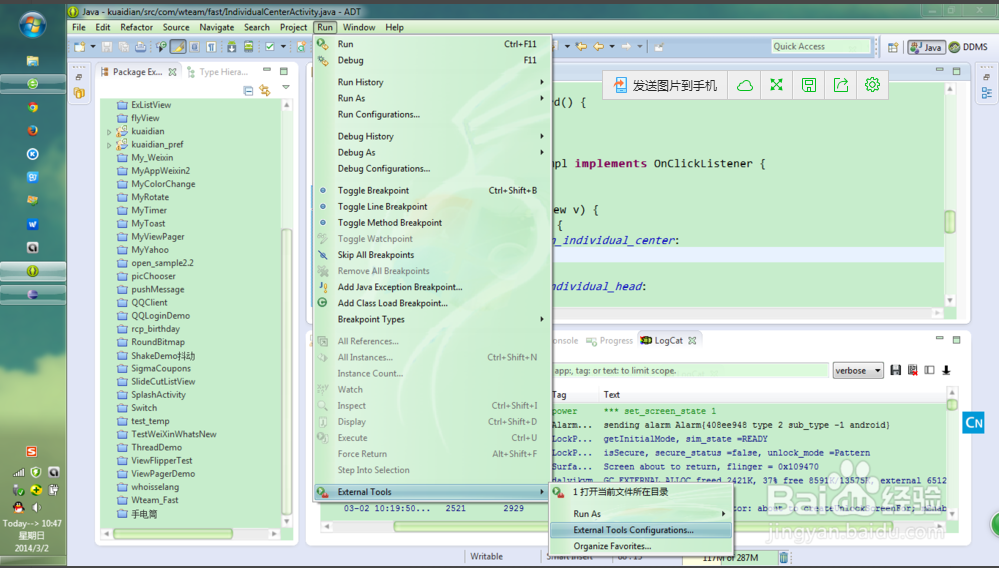Image resolution: width=999 pixels, height=568 pixels.
Task: Choose Organize Favorites... entry
Action: coord(641,546)
